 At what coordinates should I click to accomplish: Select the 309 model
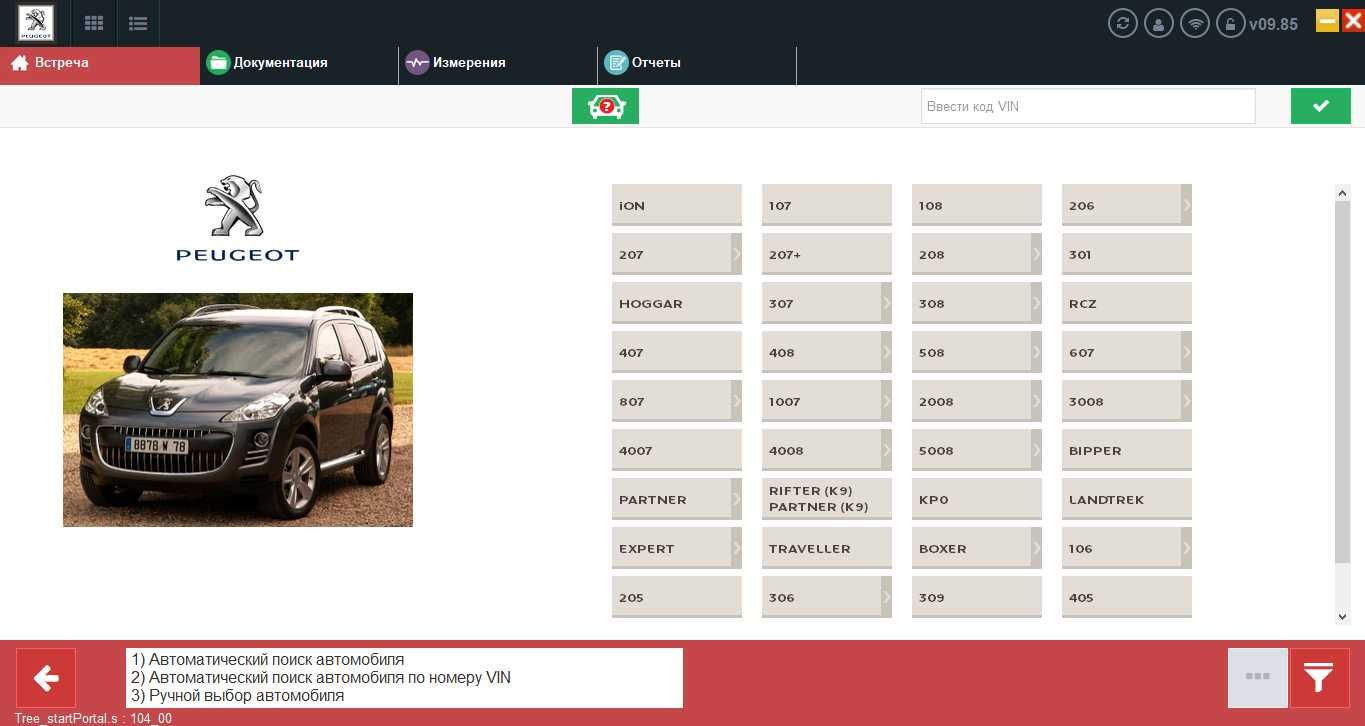coord(977,597)
